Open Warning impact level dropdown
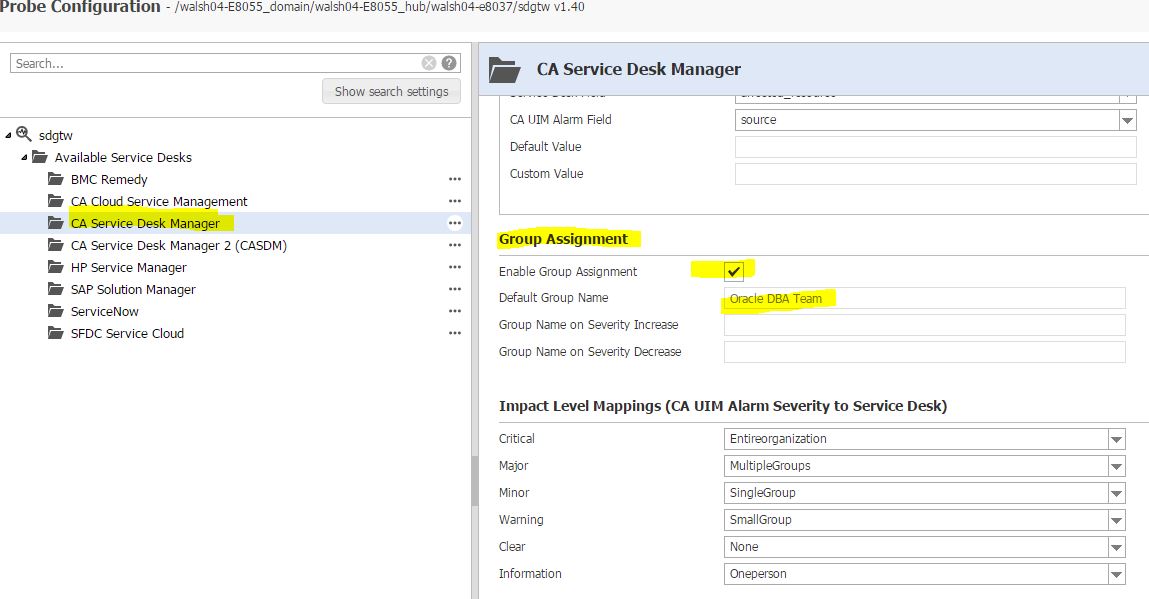The image size is (1149, 599). tap(1116, 521)
